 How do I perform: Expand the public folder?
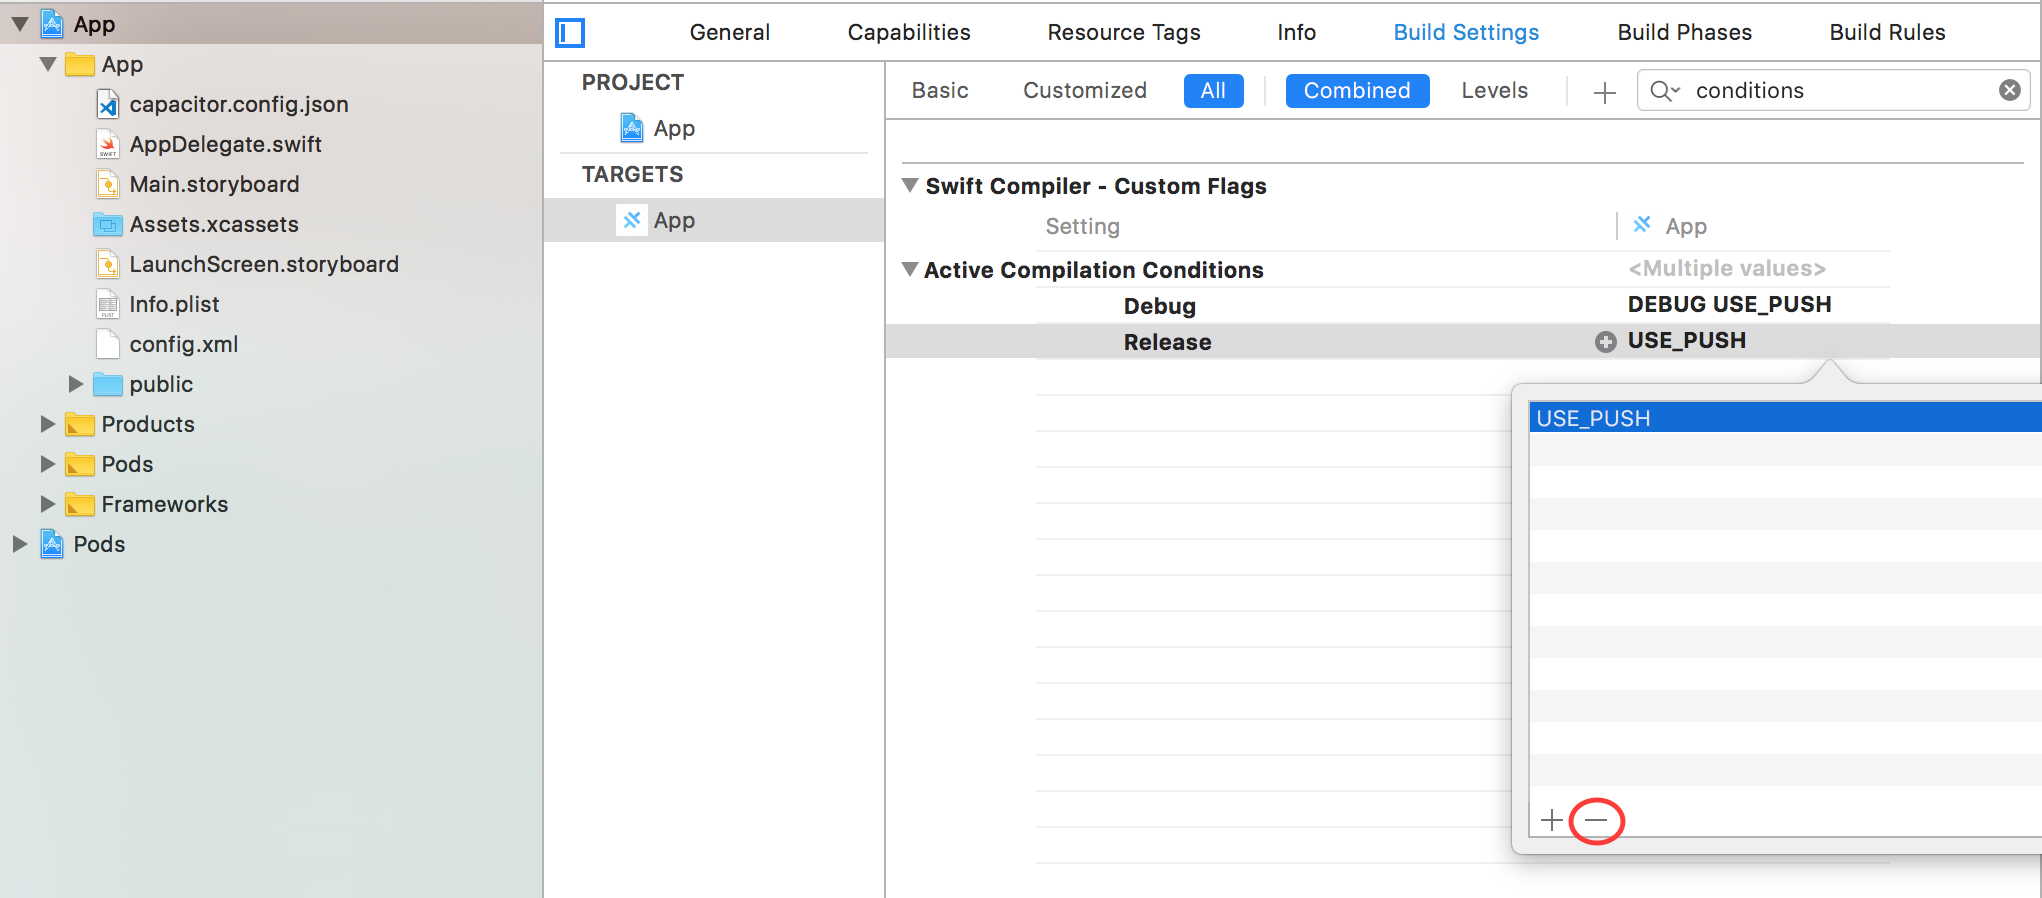pos(76,384)
